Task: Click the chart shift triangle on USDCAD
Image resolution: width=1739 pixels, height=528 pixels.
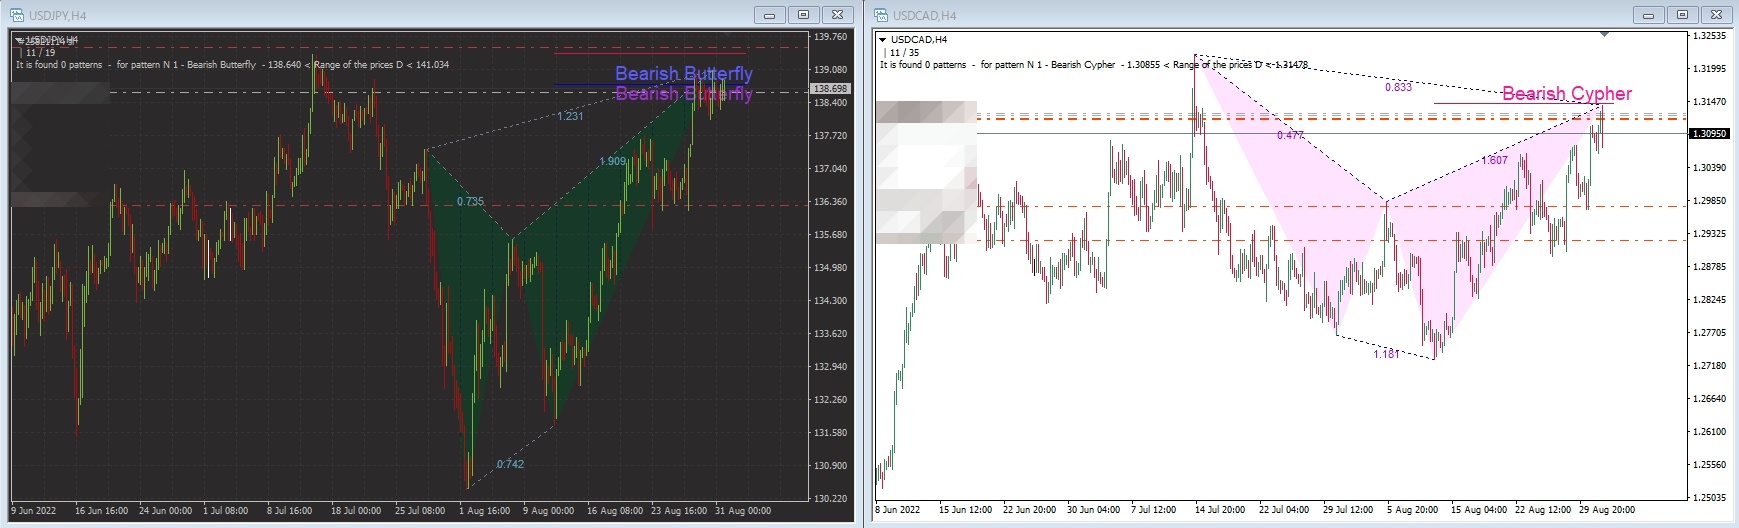Action: coord(1605,35)
